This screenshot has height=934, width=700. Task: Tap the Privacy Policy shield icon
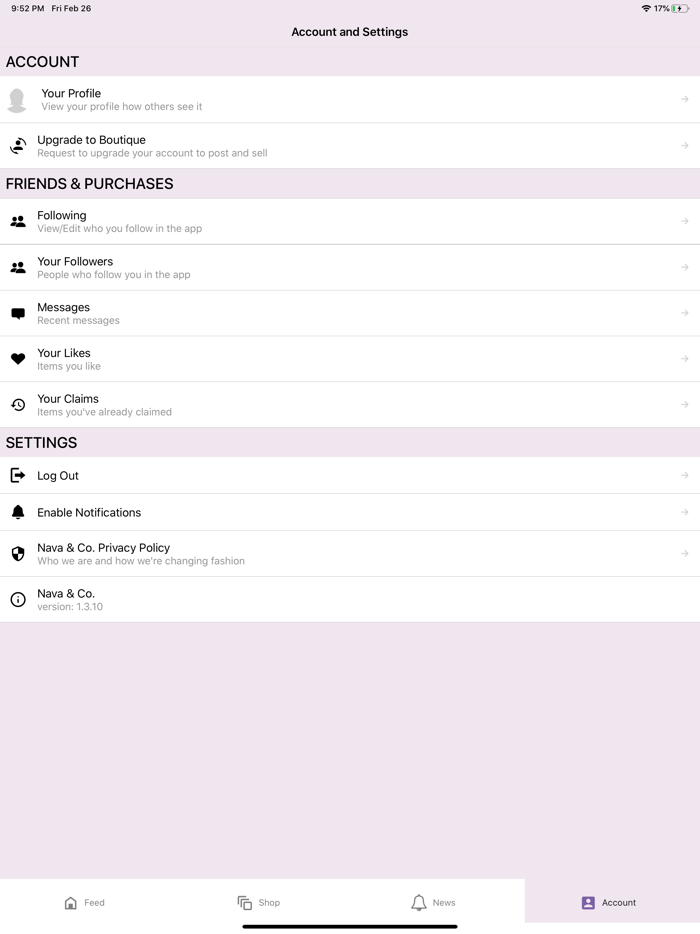(x=18, y=554)
